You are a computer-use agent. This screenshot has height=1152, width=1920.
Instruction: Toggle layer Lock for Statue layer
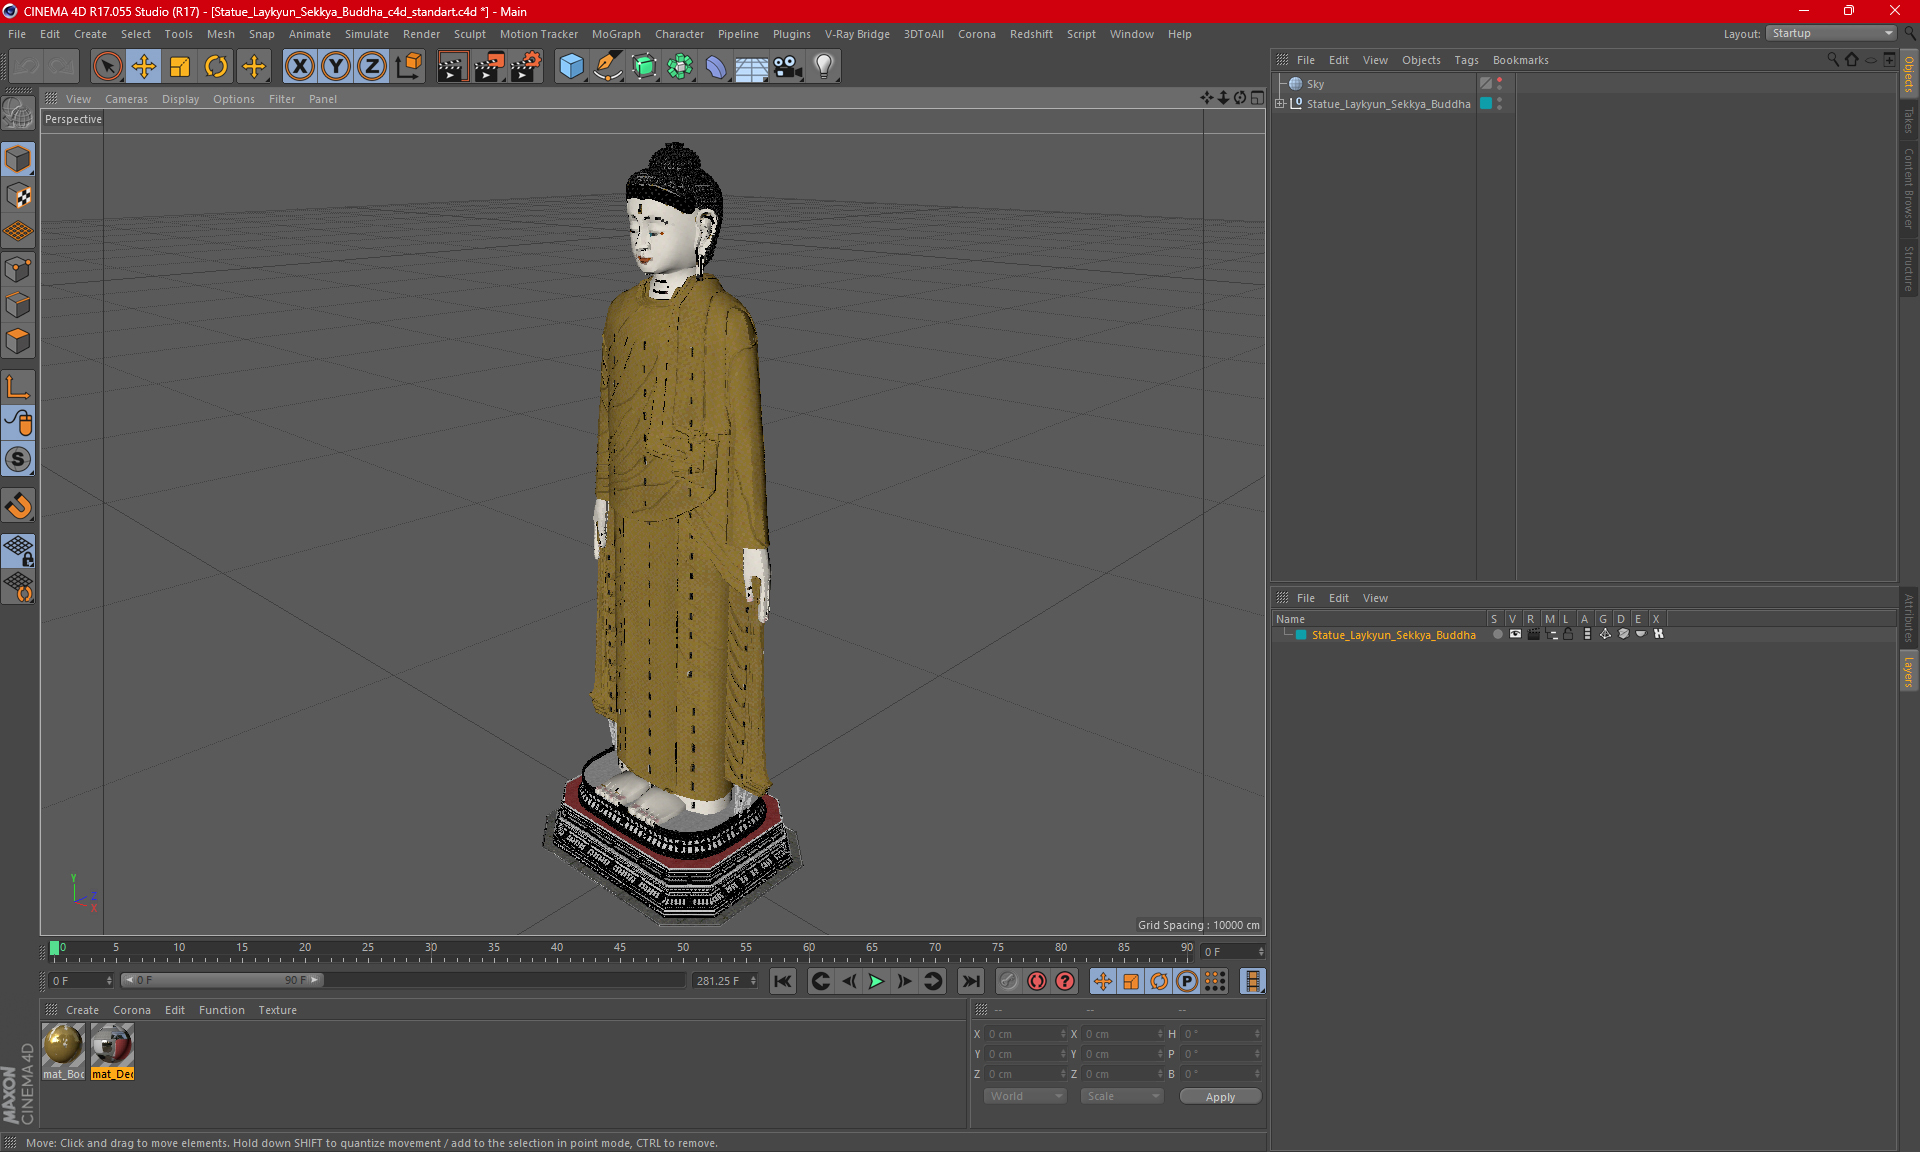(x=1568, y=634)
